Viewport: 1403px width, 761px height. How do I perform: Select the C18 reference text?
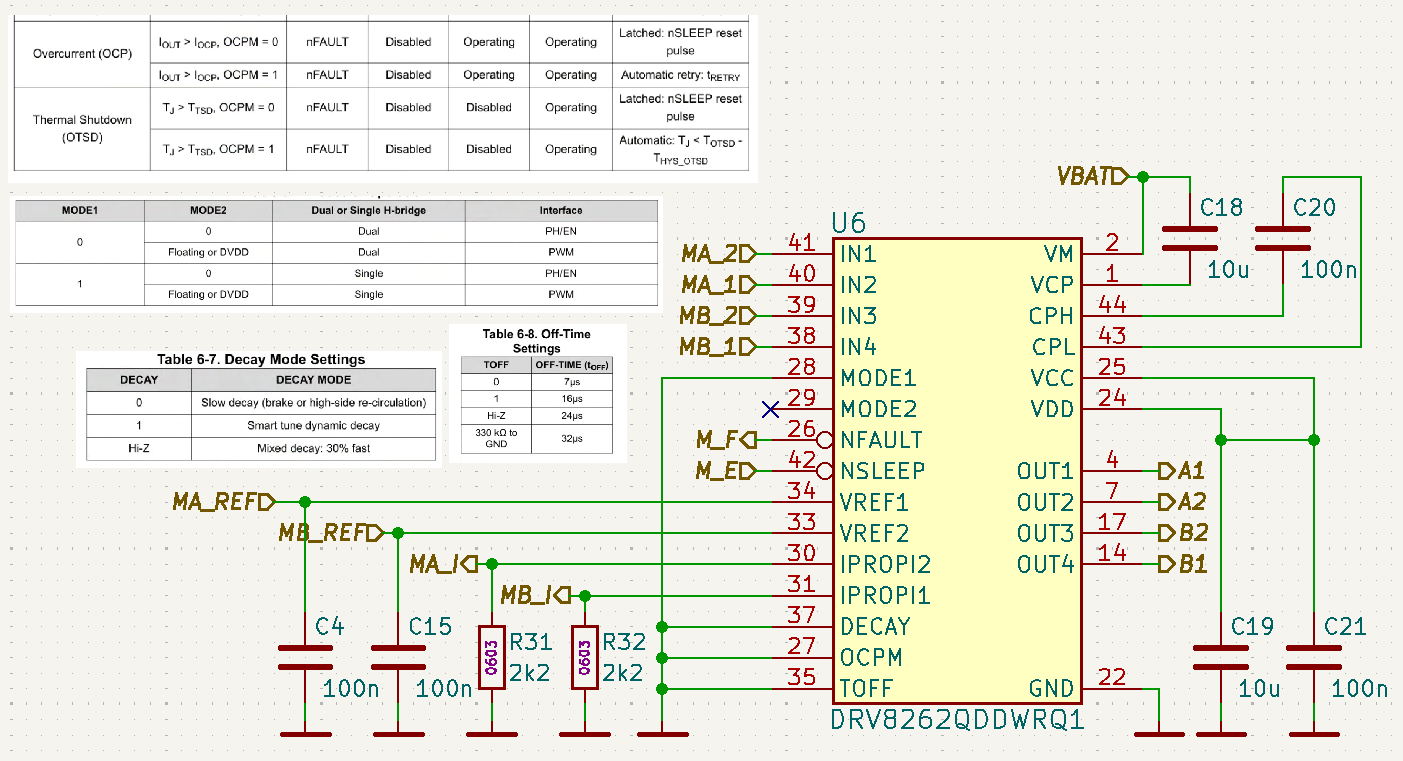(1222, 208)
